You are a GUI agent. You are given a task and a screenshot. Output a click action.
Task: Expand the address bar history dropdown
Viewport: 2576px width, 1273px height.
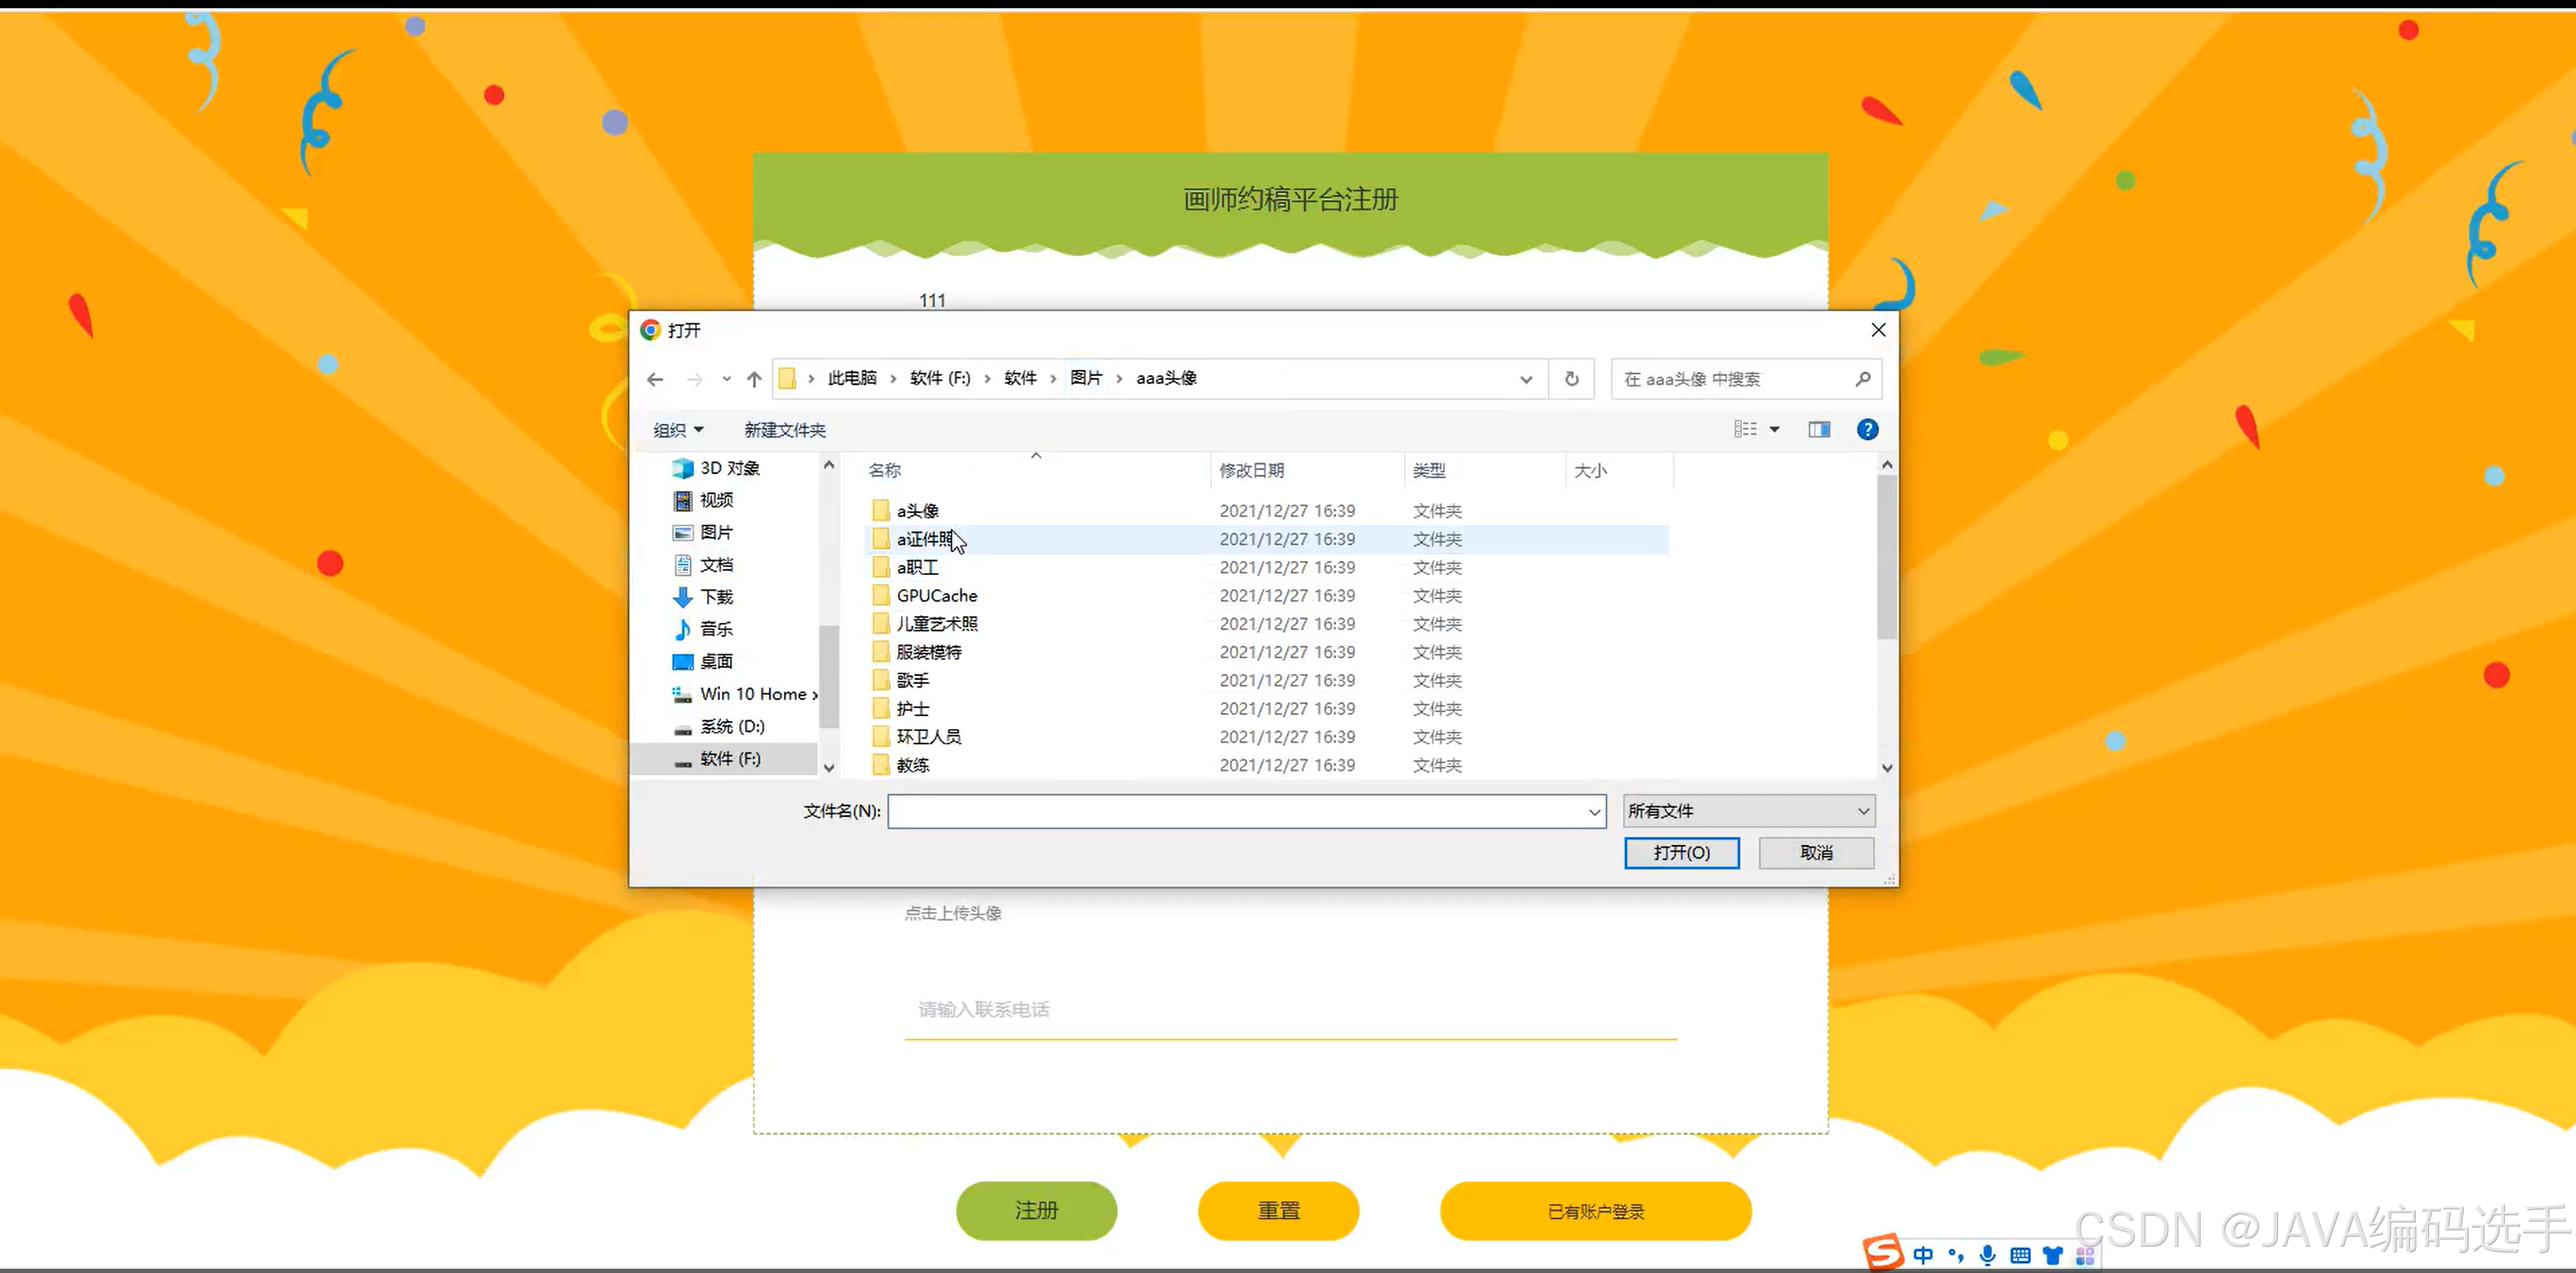point(1525,379)
